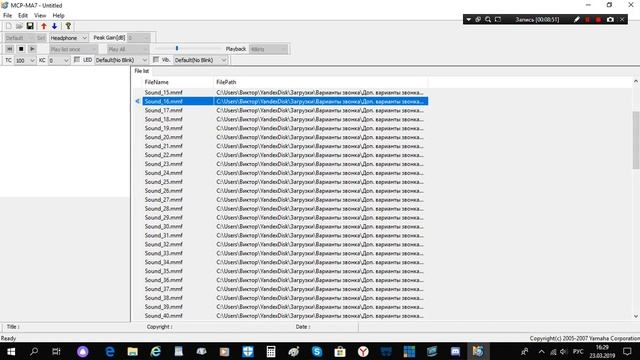
Task: Open the KC value dropdown
Action: click(x=59, y=60)
